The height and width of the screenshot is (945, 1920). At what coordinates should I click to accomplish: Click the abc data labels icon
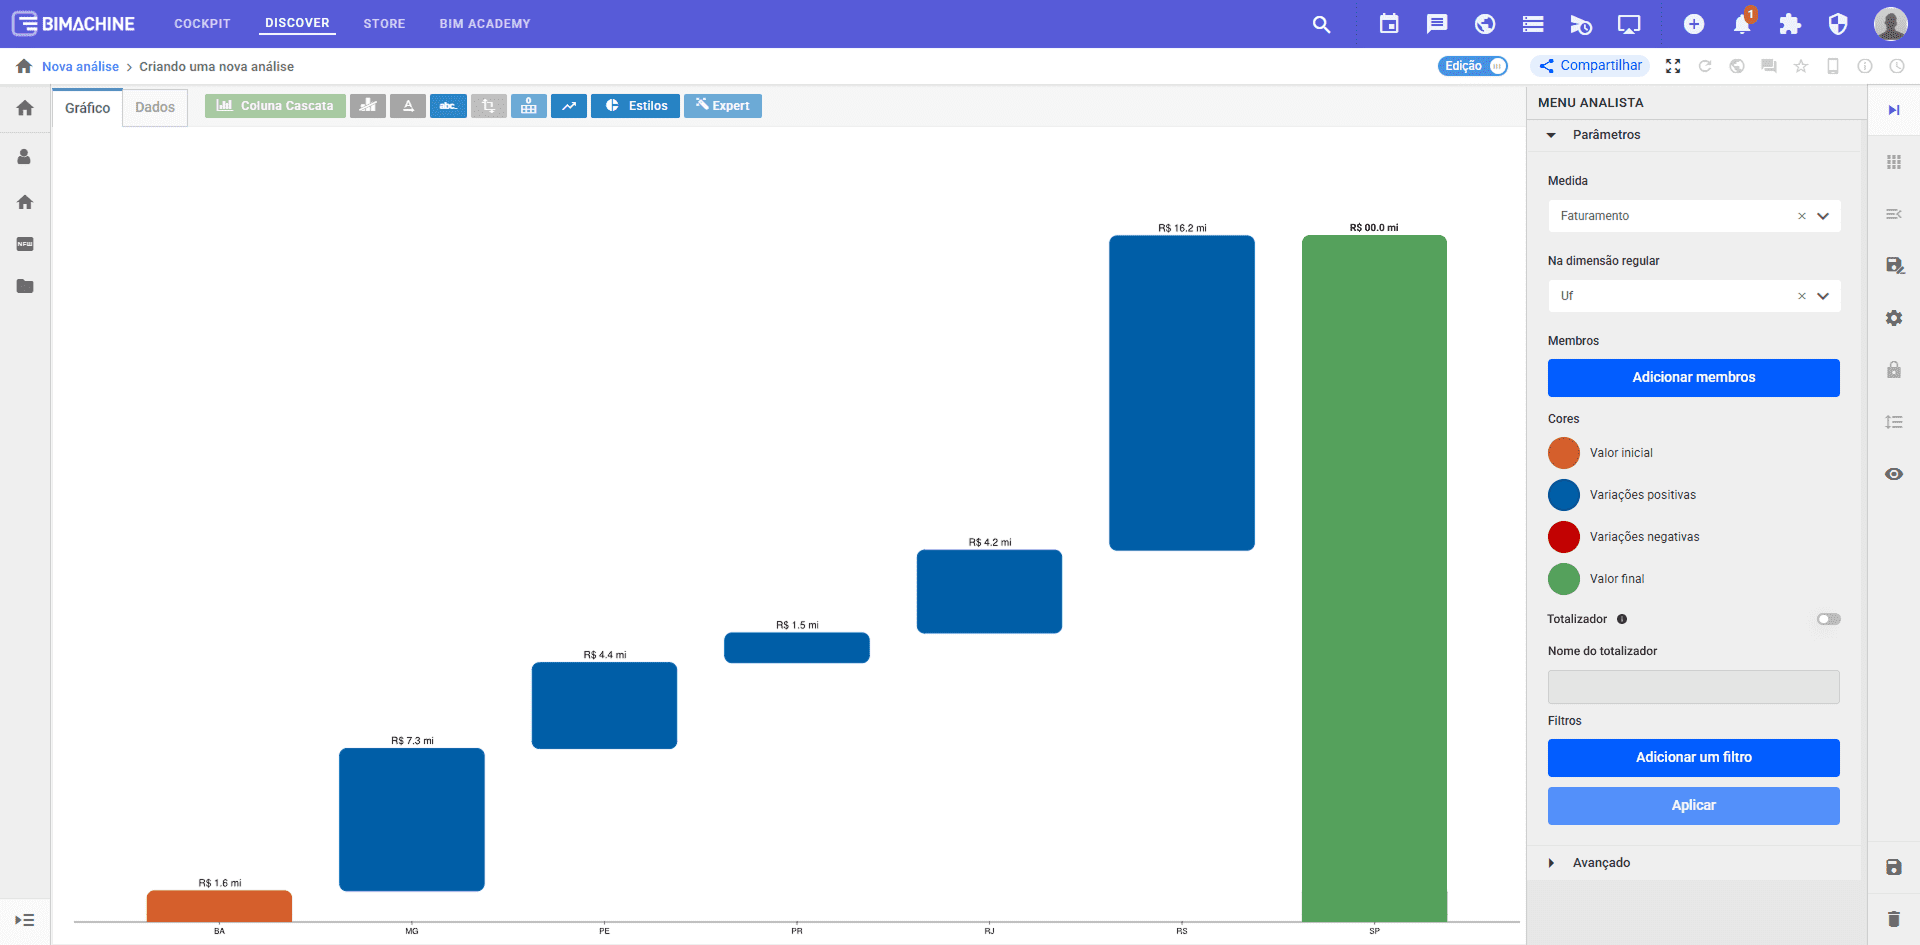coord(448,106)
